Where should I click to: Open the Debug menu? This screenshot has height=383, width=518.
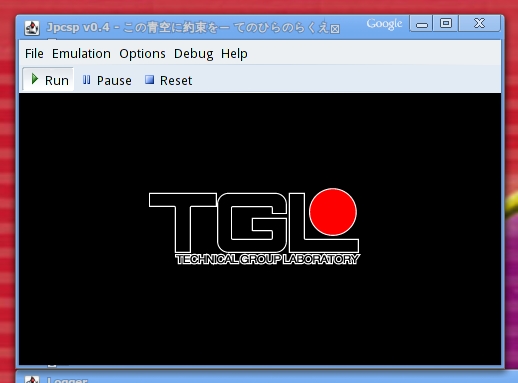click(193, 54)
